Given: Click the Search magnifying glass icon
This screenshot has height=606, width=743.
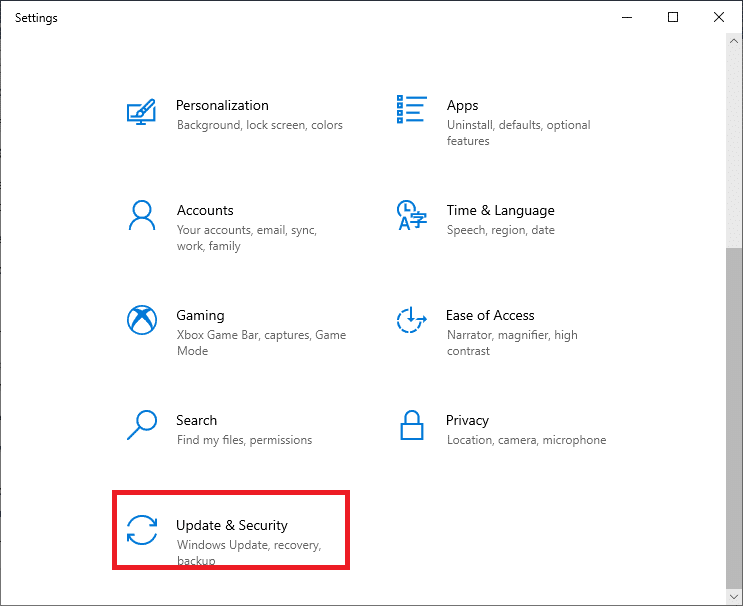Looking at the screenshot, I should coord(141,425).
